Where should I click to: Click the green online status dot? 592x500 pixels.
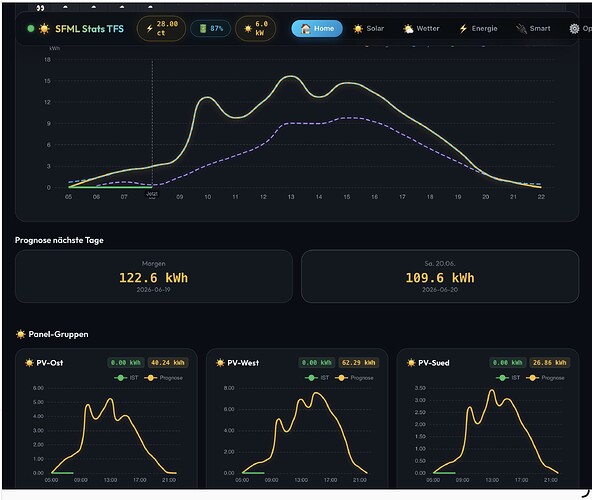click(x=31, y=29)
